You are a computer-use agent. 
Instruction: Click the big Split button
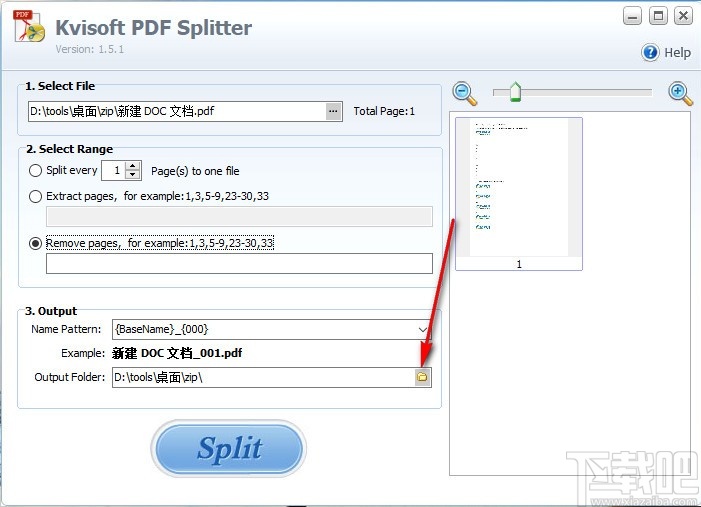[x=228, y=448]
